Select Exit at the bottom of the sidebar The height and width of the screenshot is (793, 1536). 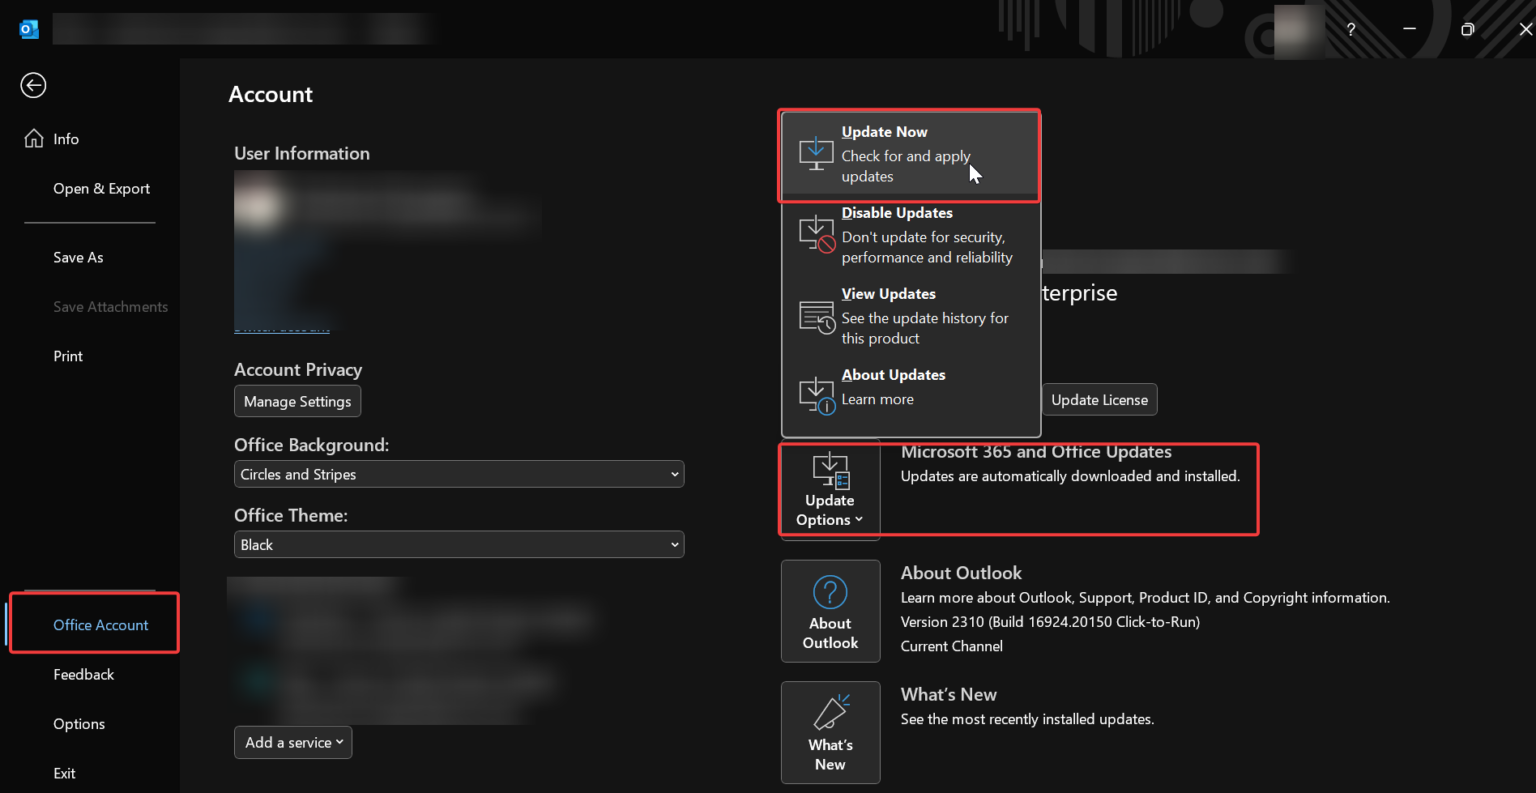click(64, 773)
